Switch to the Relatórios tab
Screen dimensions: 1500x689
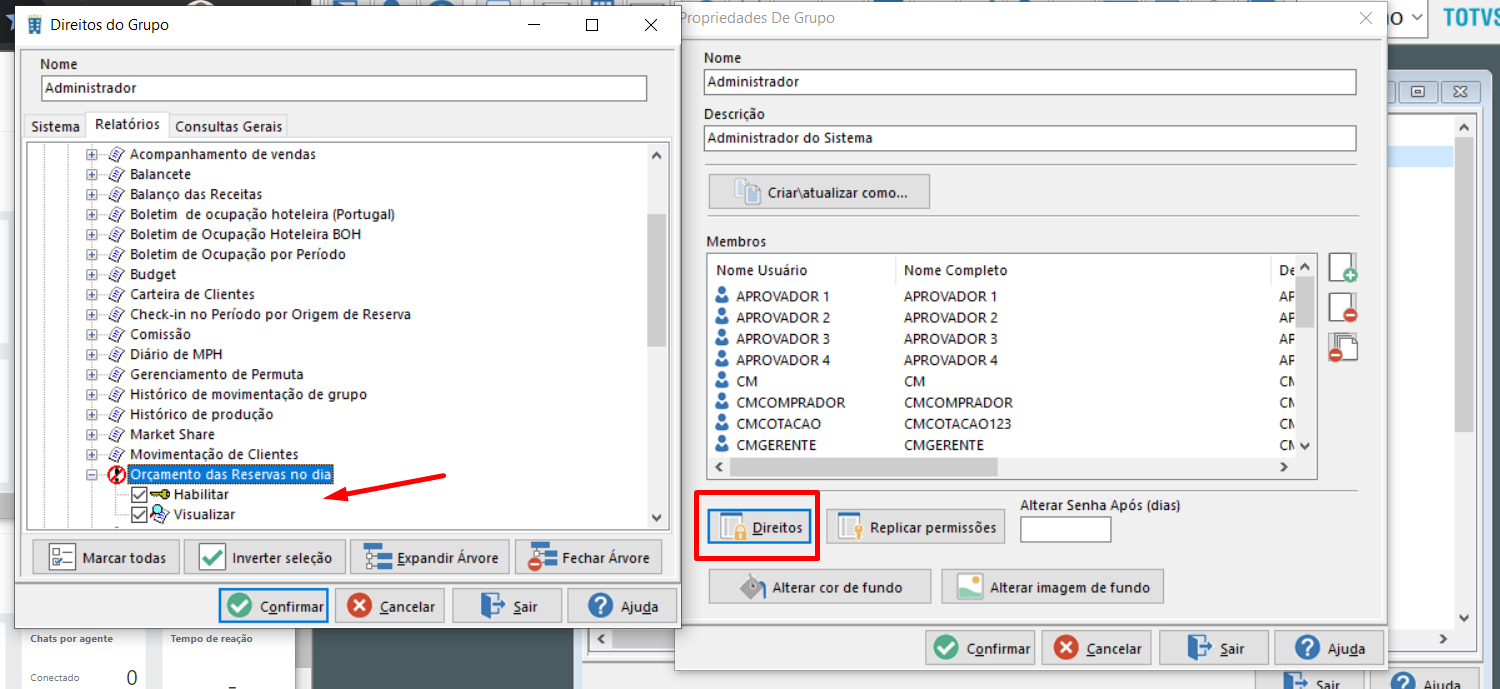coord(127,124)
